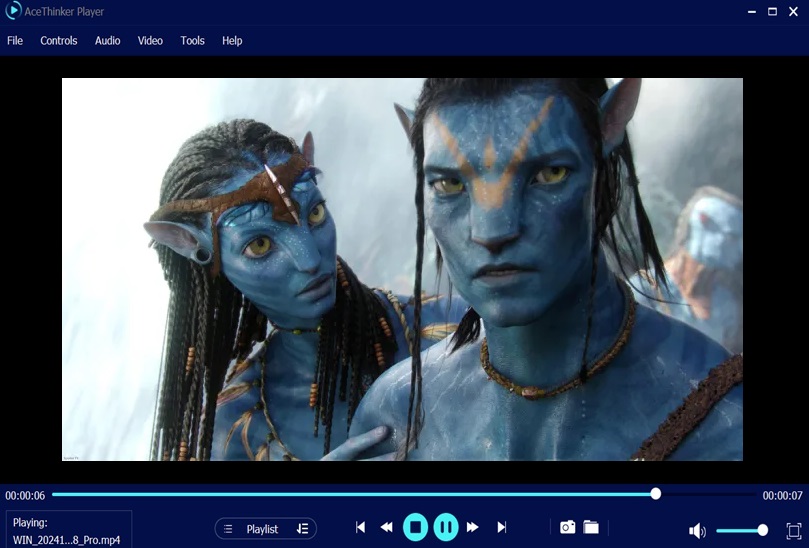Take a snapshot with camera icon
The image size is (809, 548).
(x=568, y=527)
